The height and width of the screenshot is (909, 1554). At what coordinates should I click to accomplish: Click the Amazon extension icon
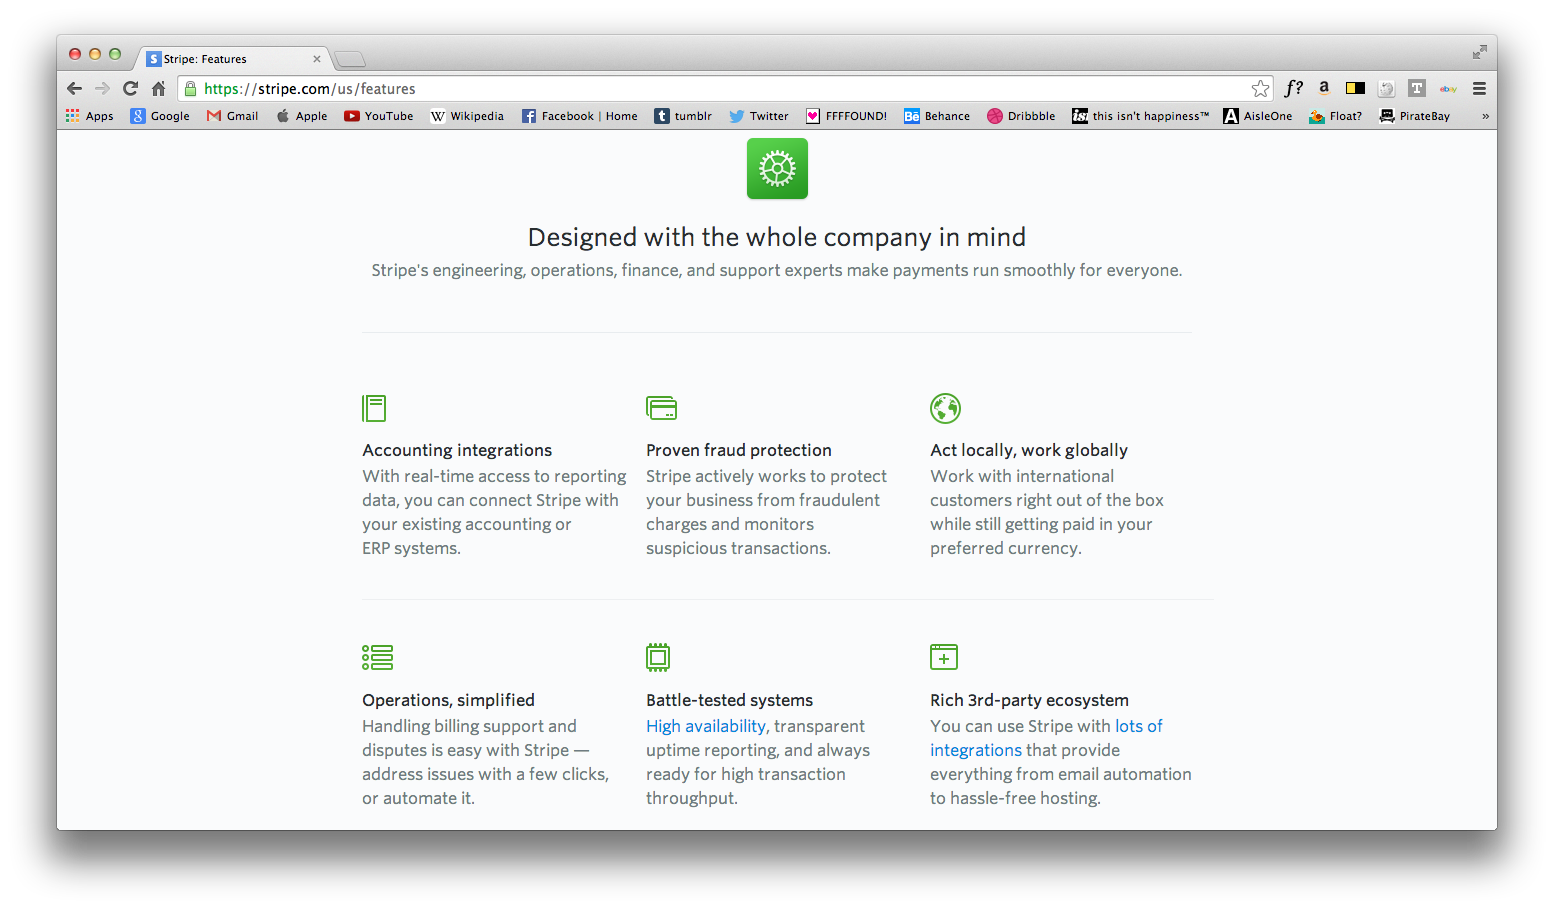pyautogui.click(x=1324, y=88)
